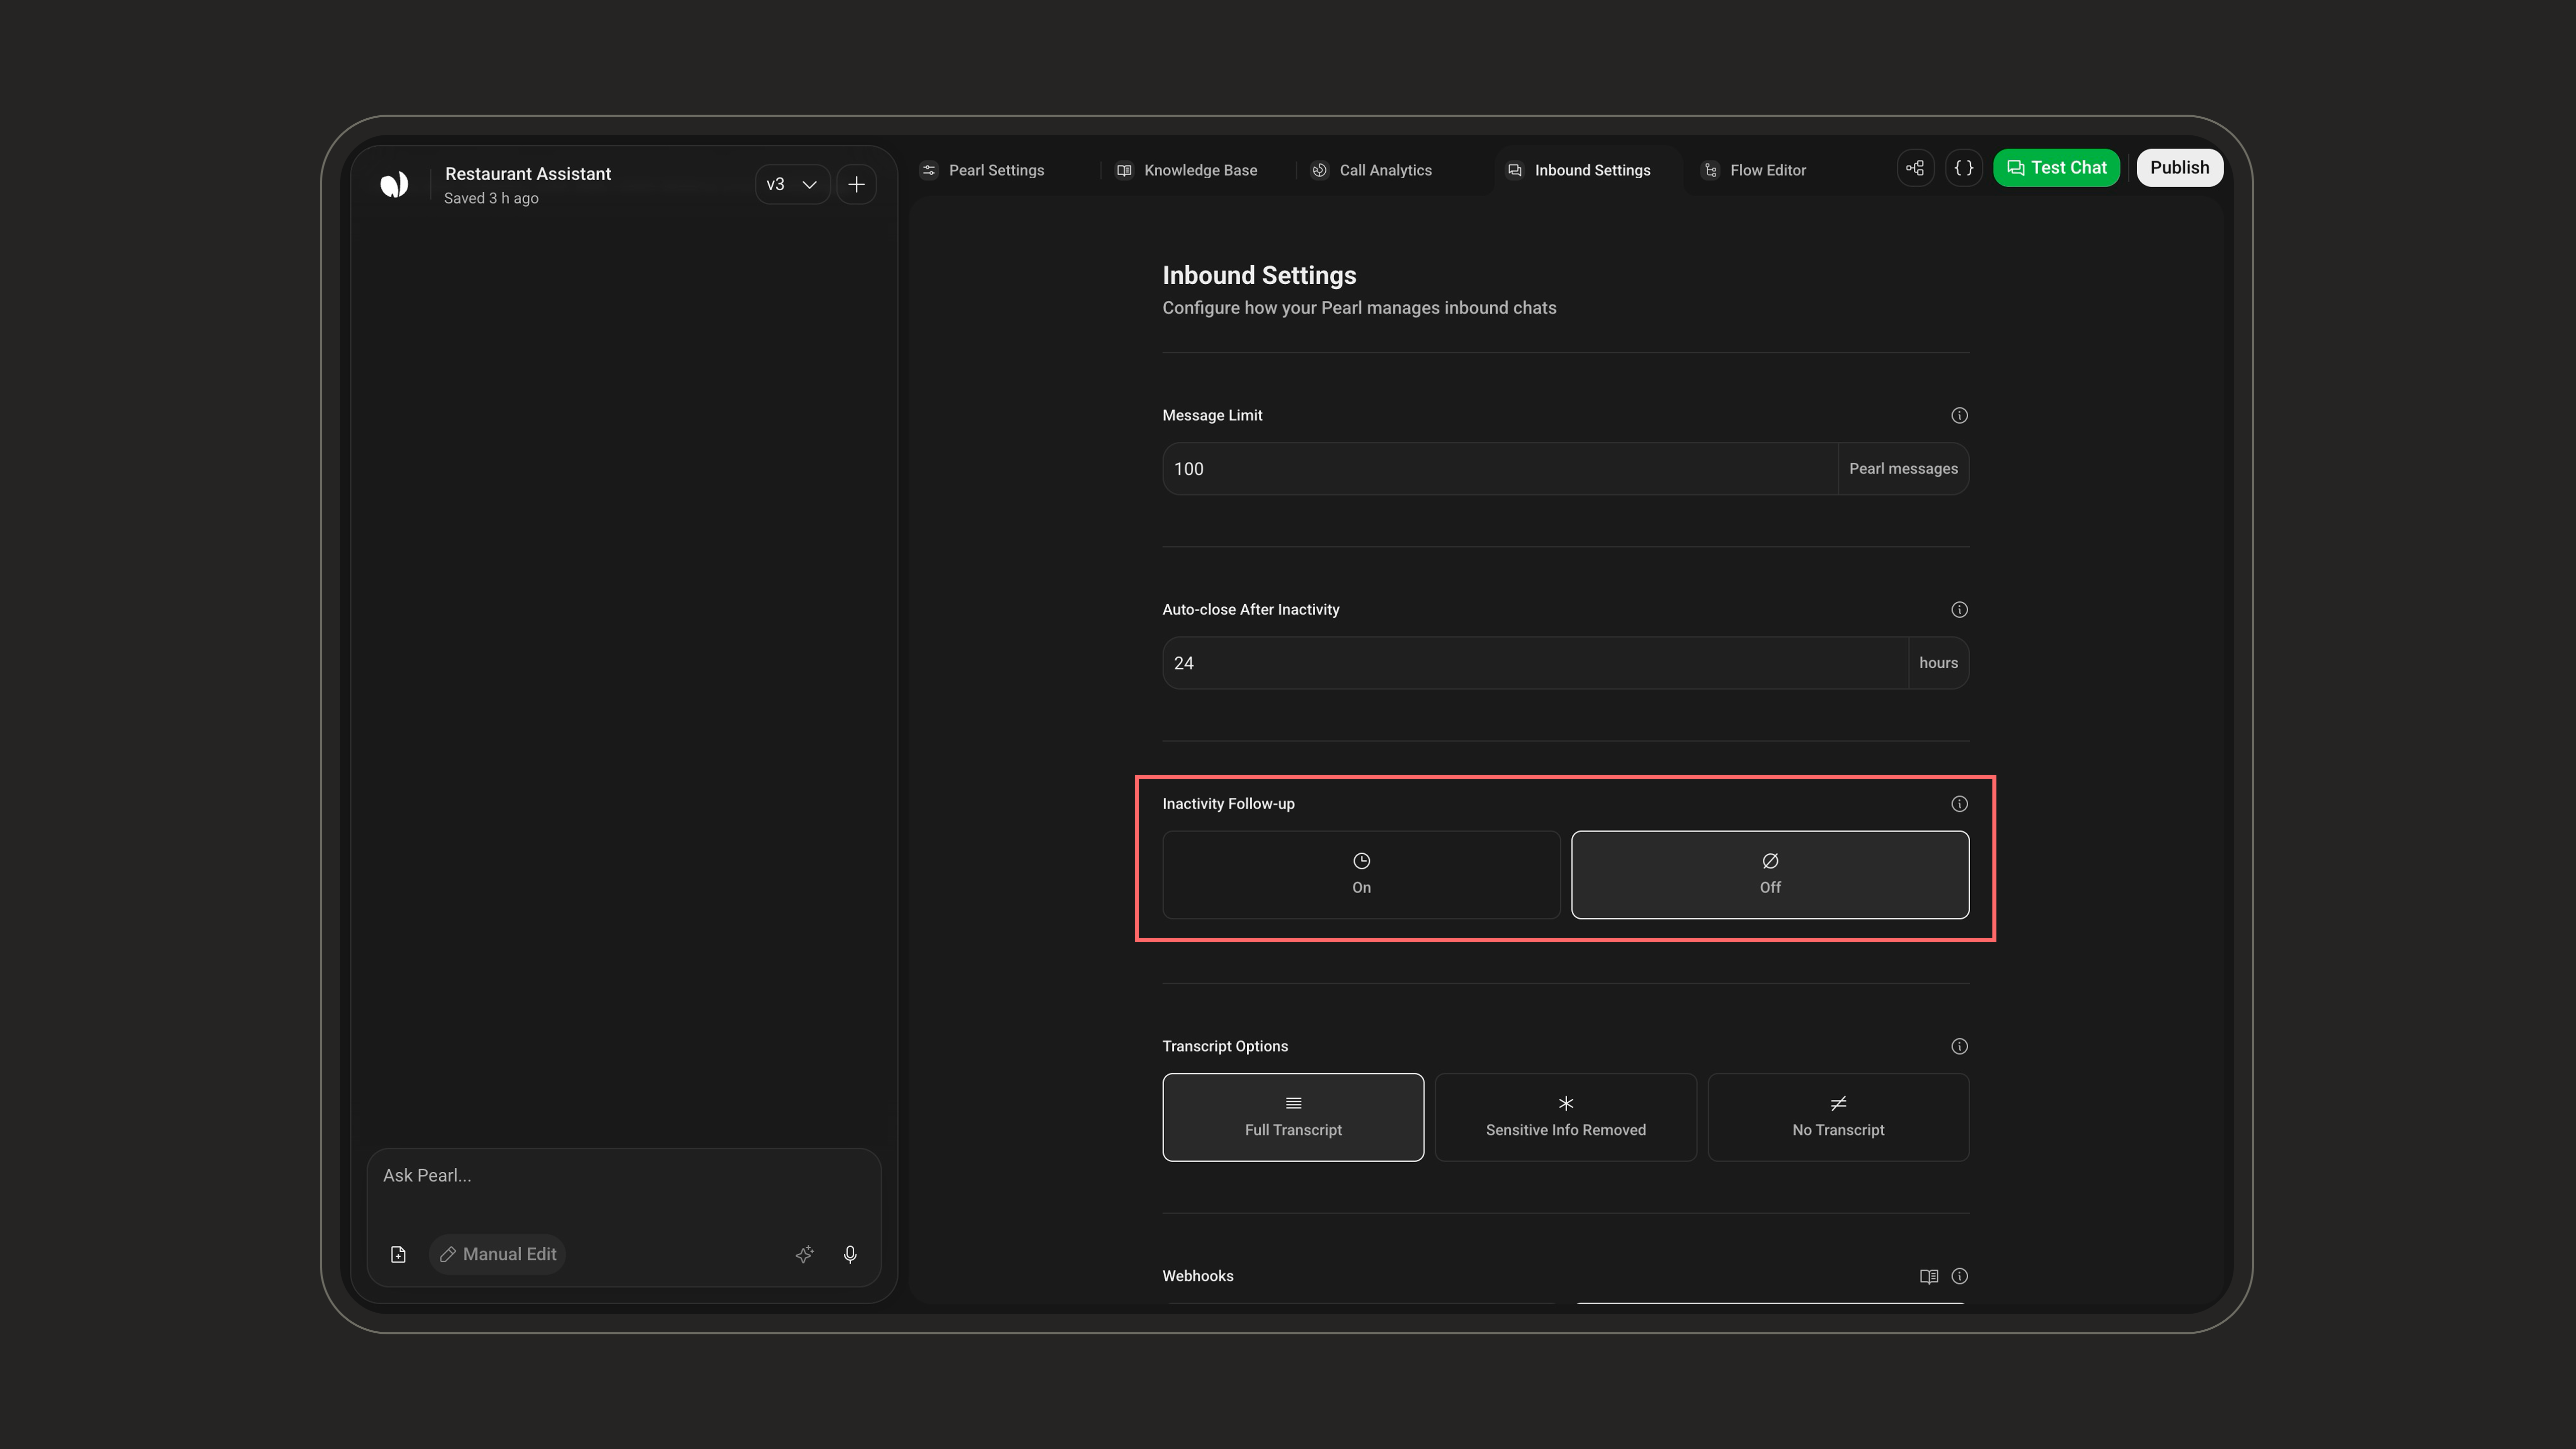Open Webhooks documentation book icon

point(1929,1276)
